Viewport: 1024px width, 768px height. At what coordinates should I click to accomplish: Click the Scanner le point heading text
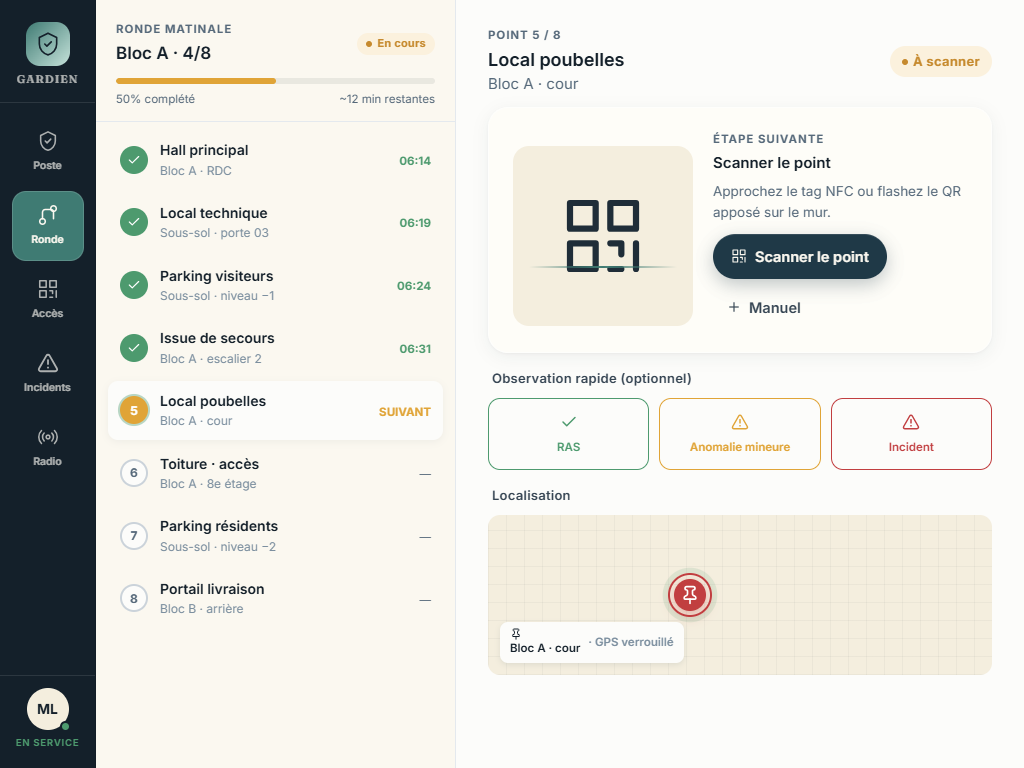tap(772, 163)
